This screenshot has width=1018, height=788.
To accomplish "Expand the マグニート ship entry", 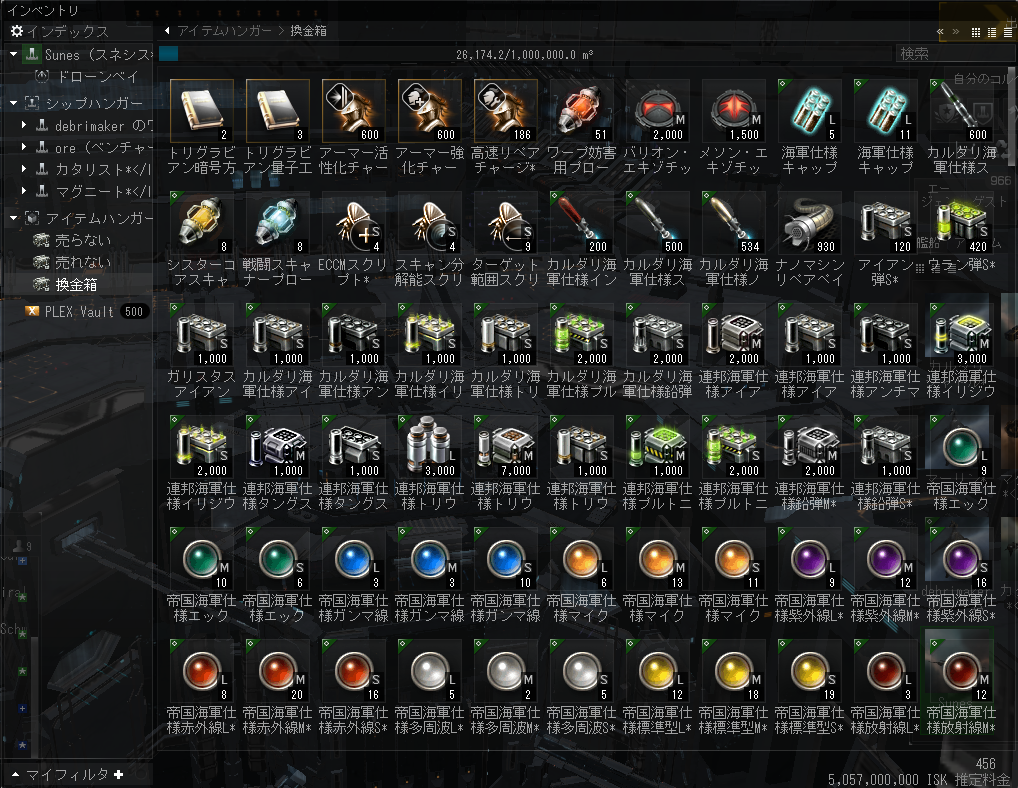I will click(24, 191).
